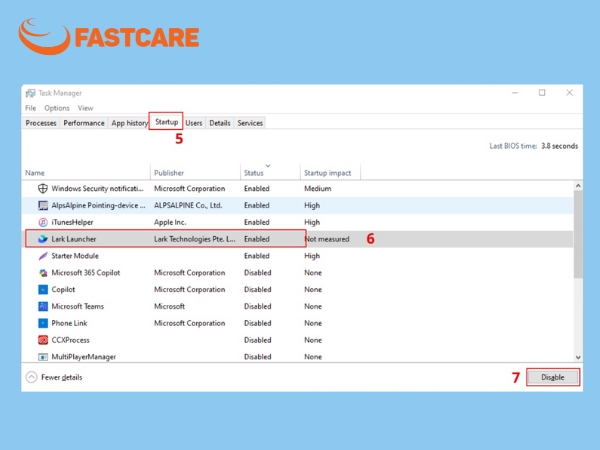Select the AlpsAlpine Pointing-device row name

[x=98, y=205]
